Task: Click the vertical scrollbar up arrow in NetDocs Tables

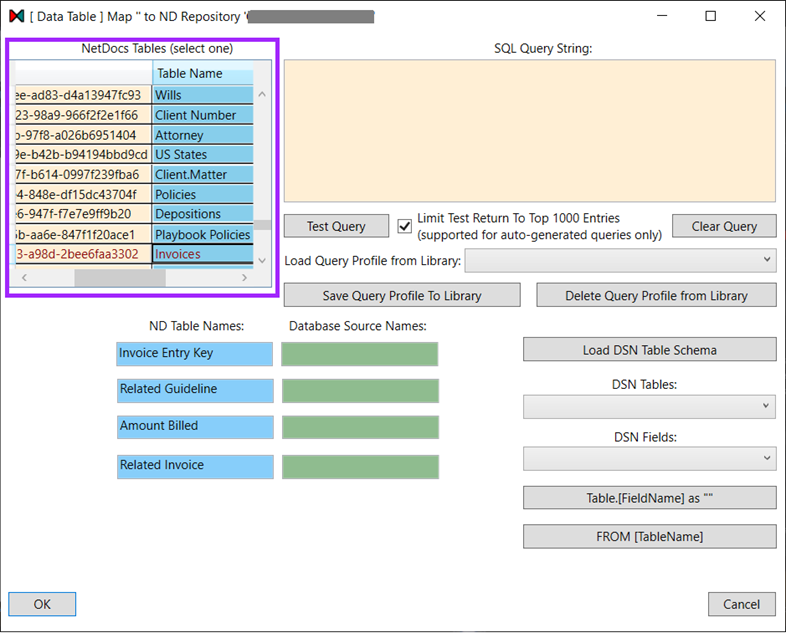Action: point(262,94)
